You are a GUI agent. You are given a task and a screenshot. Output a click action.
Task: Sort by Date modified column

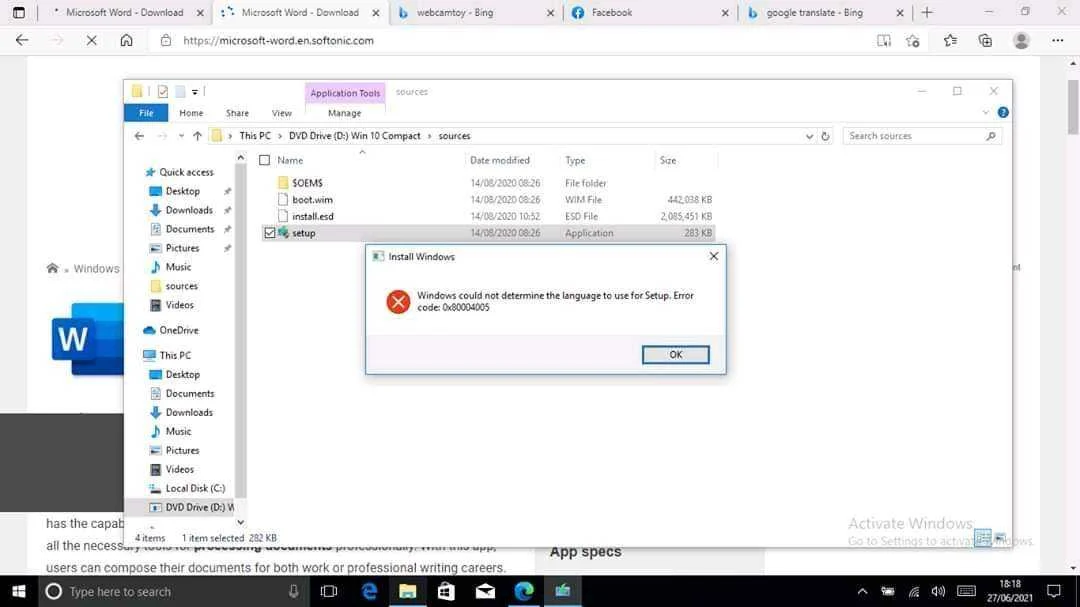coord(499,160)
